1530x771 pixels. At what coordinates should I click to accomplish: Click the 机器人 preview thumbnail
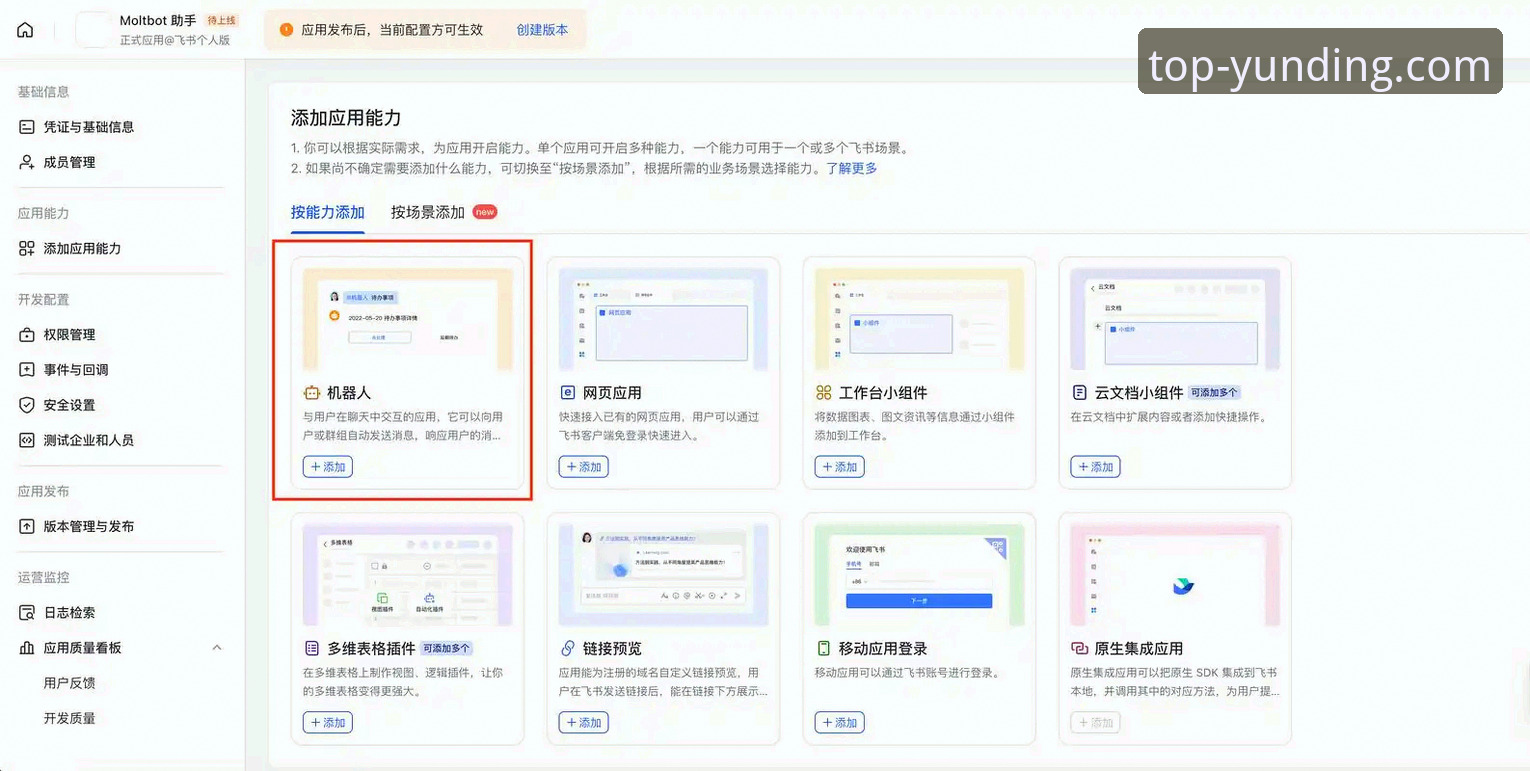(408, 319)
